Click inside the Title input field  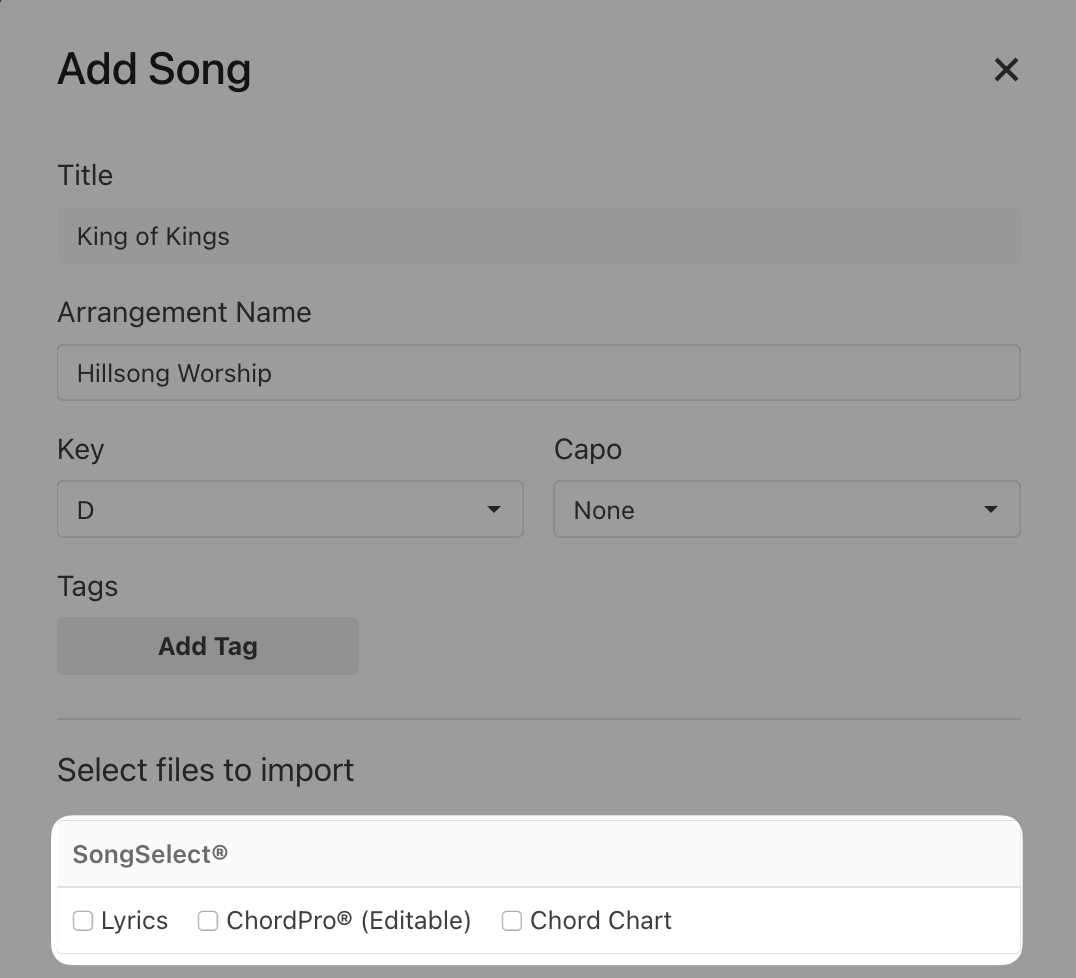[539, 236]
